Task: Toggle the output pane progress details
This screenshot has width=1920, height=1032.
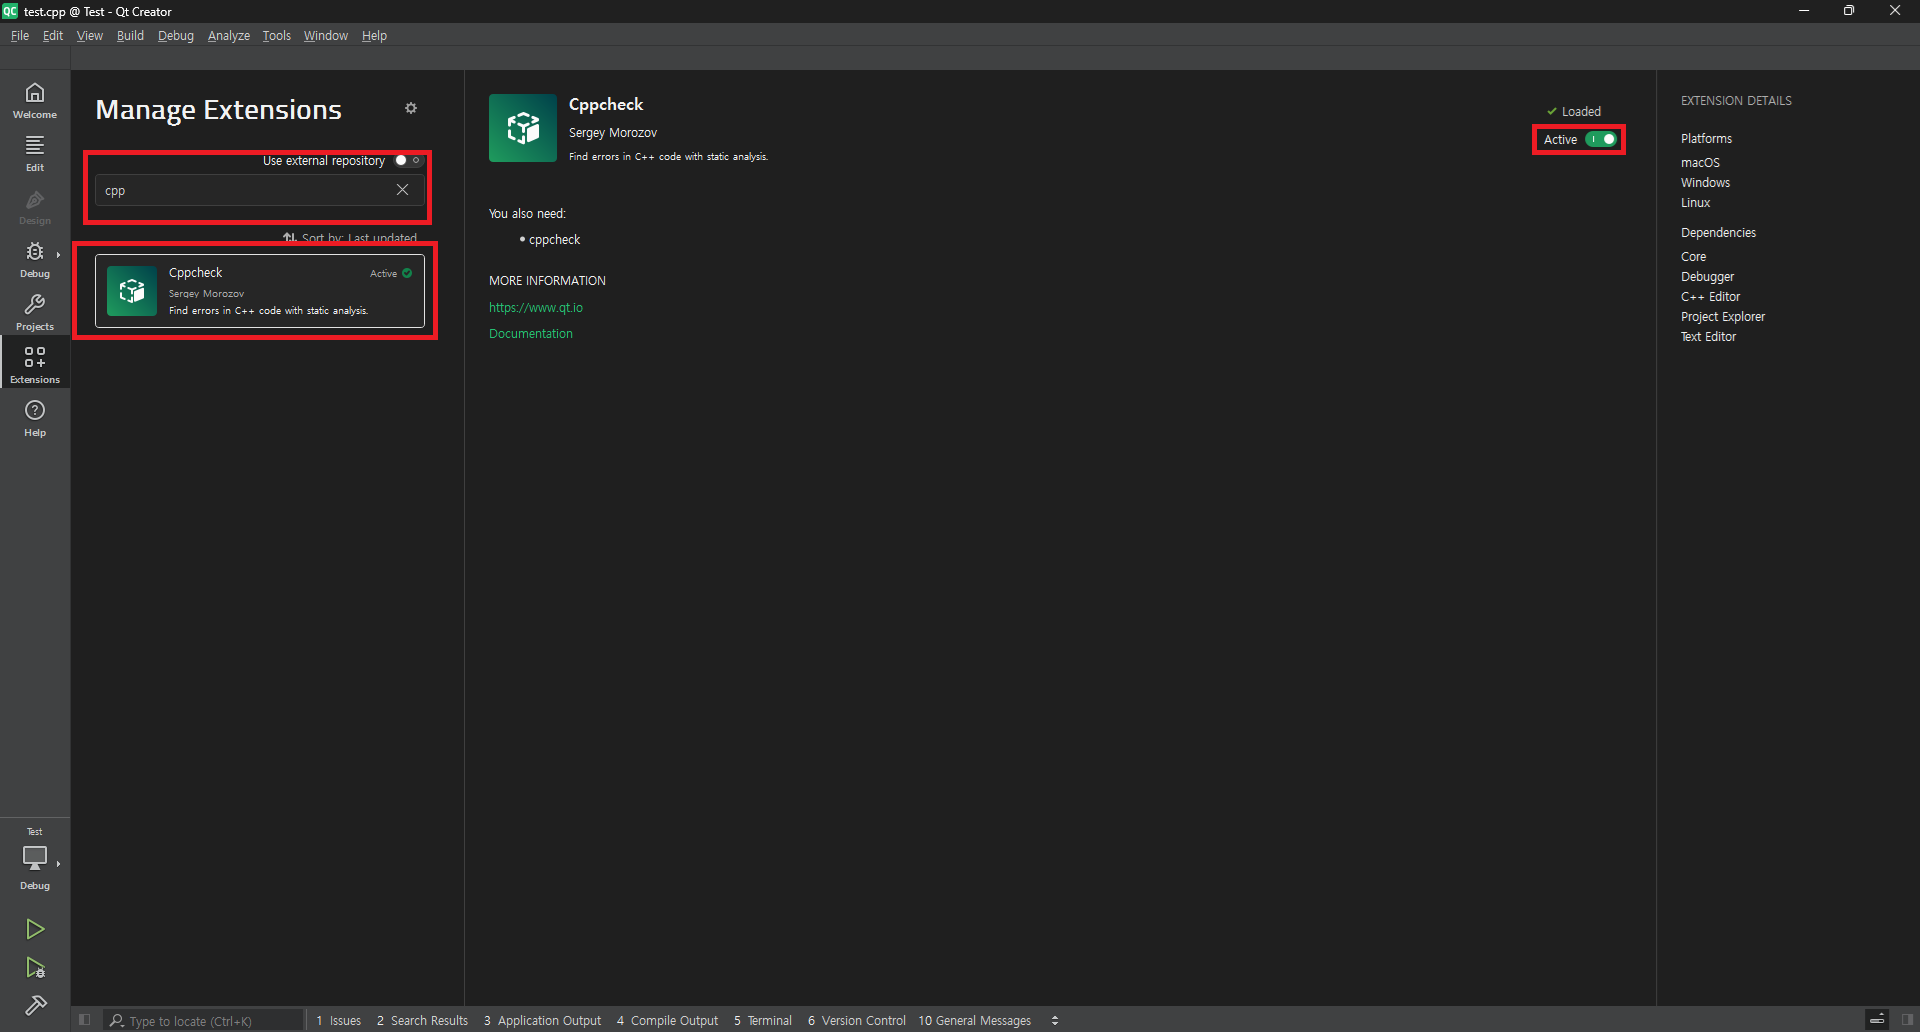Action: [1877, 1020]
